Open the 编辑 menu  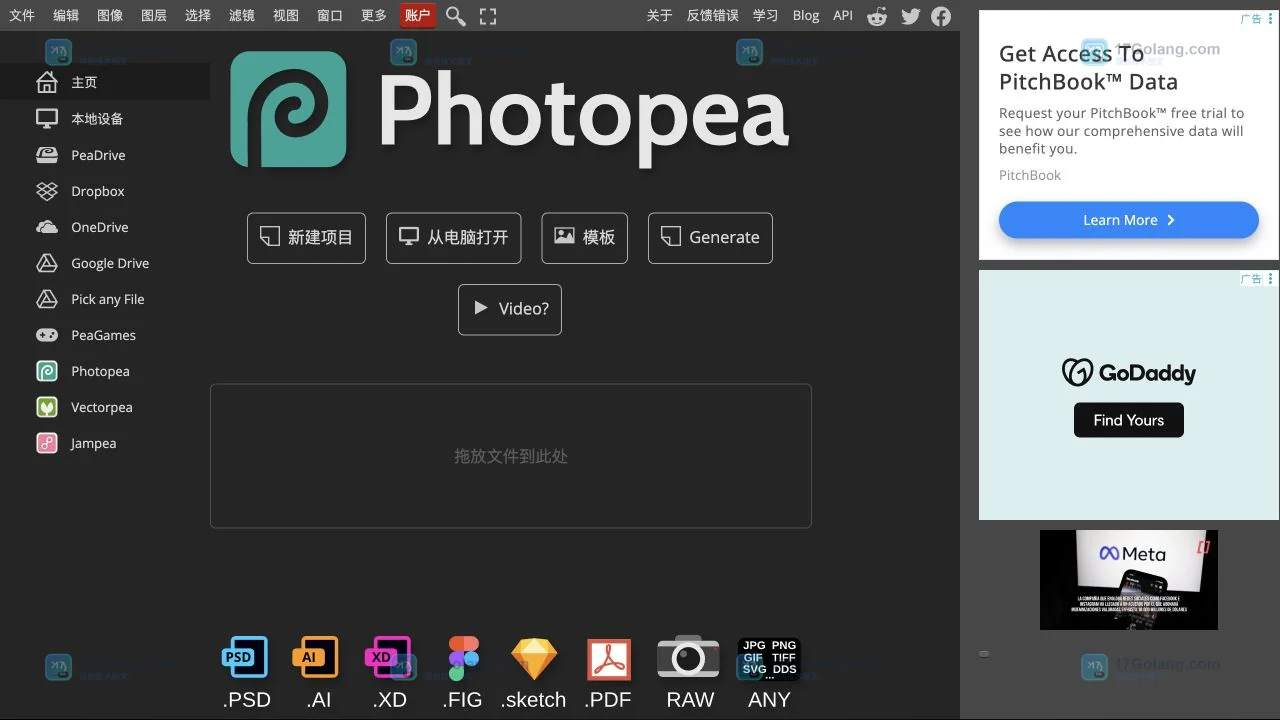pos(66,15)
